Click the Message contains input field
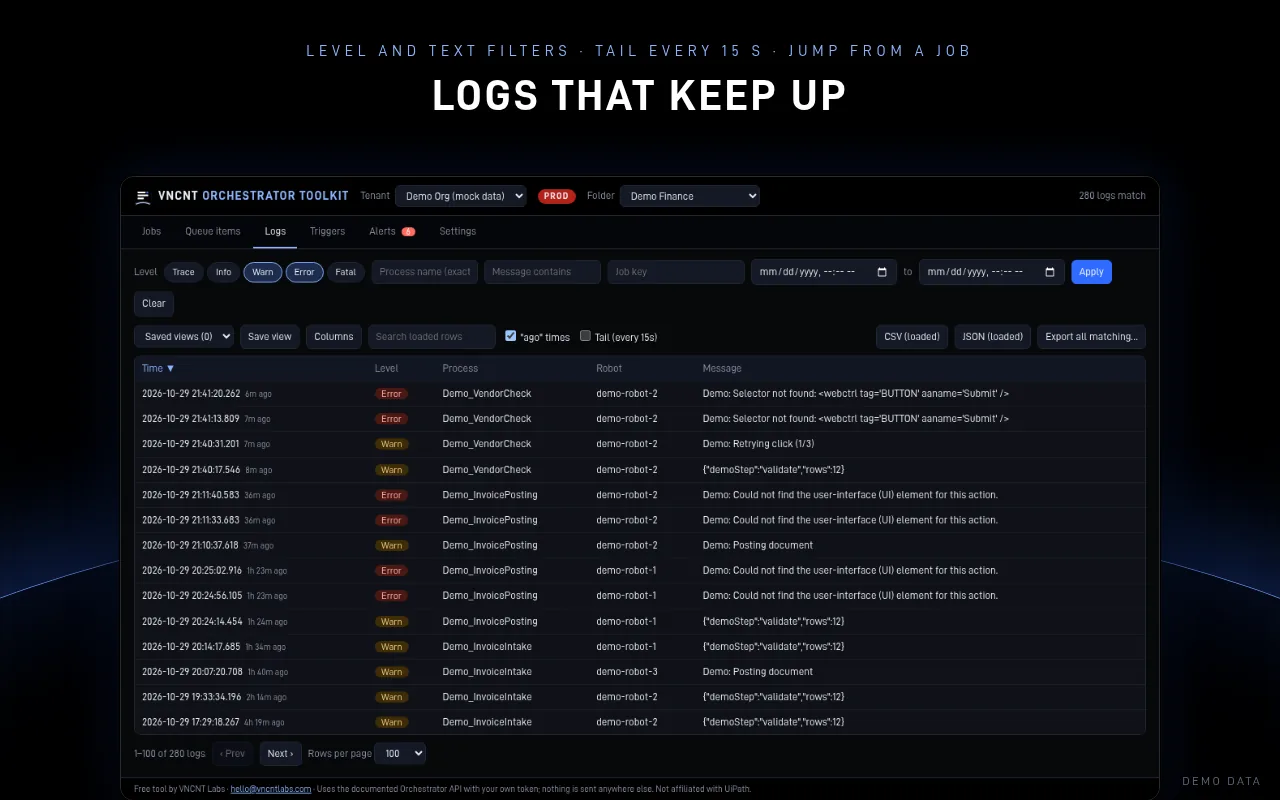This screenshot has width=1280, height=800. (543, 272)
